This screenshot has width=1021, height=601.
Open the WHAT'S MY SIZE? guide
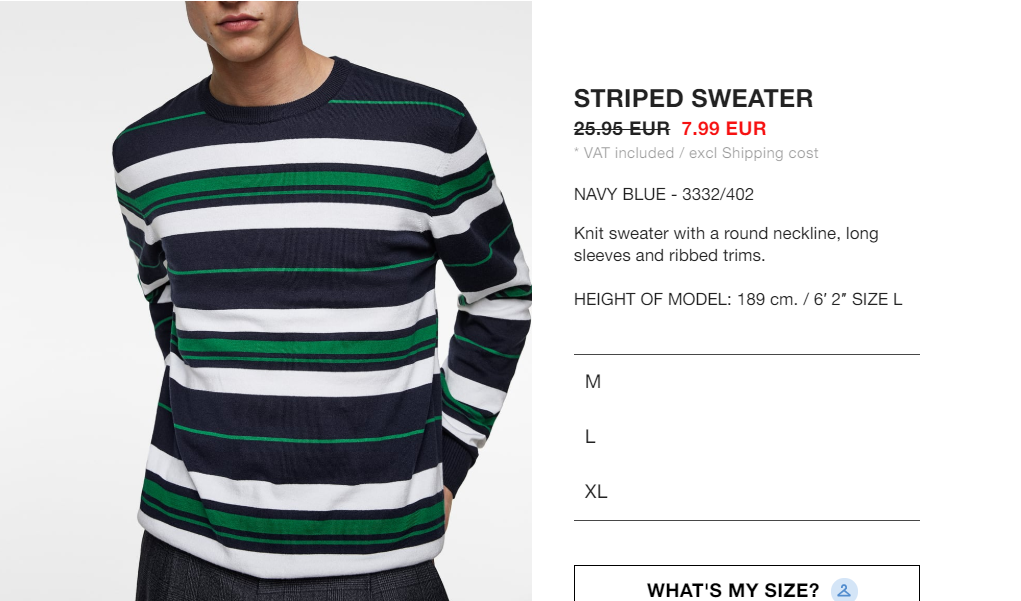[x=746, y=584]
